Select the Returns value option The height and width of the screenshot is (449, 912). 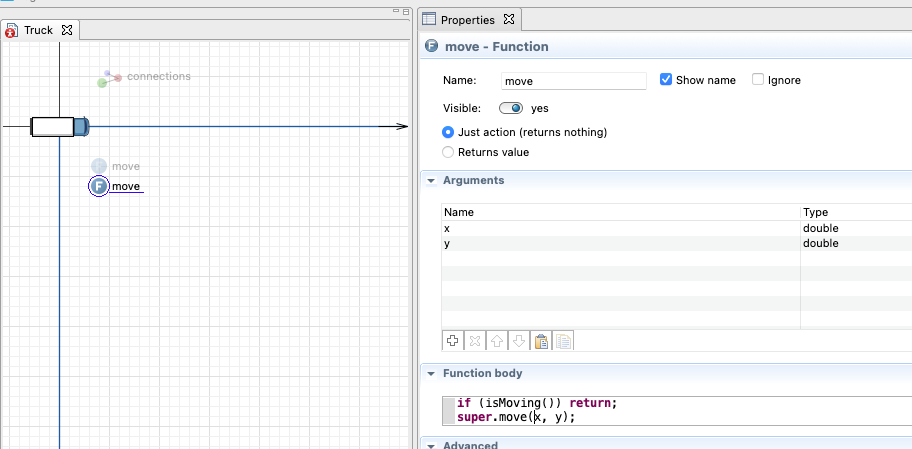point(448,152)
